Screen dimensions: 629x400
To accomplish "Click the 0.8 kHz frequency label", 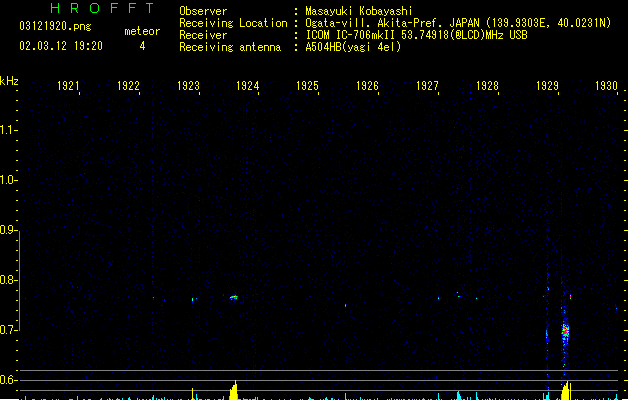I will (8, 280).
